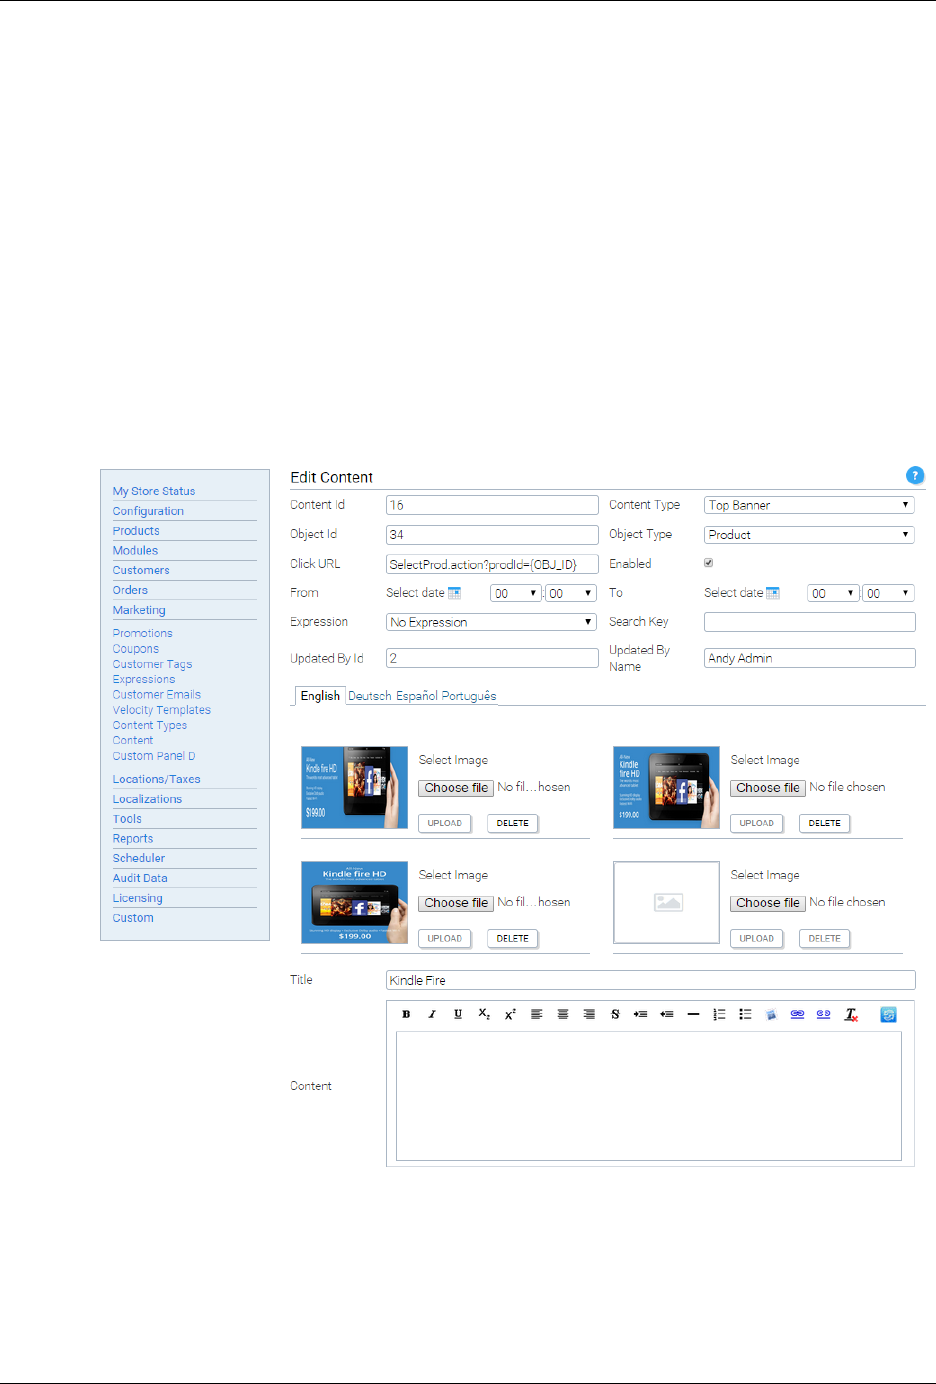Switch to the Español language tab
The image size is (936, 1384).
coord(418,696)
